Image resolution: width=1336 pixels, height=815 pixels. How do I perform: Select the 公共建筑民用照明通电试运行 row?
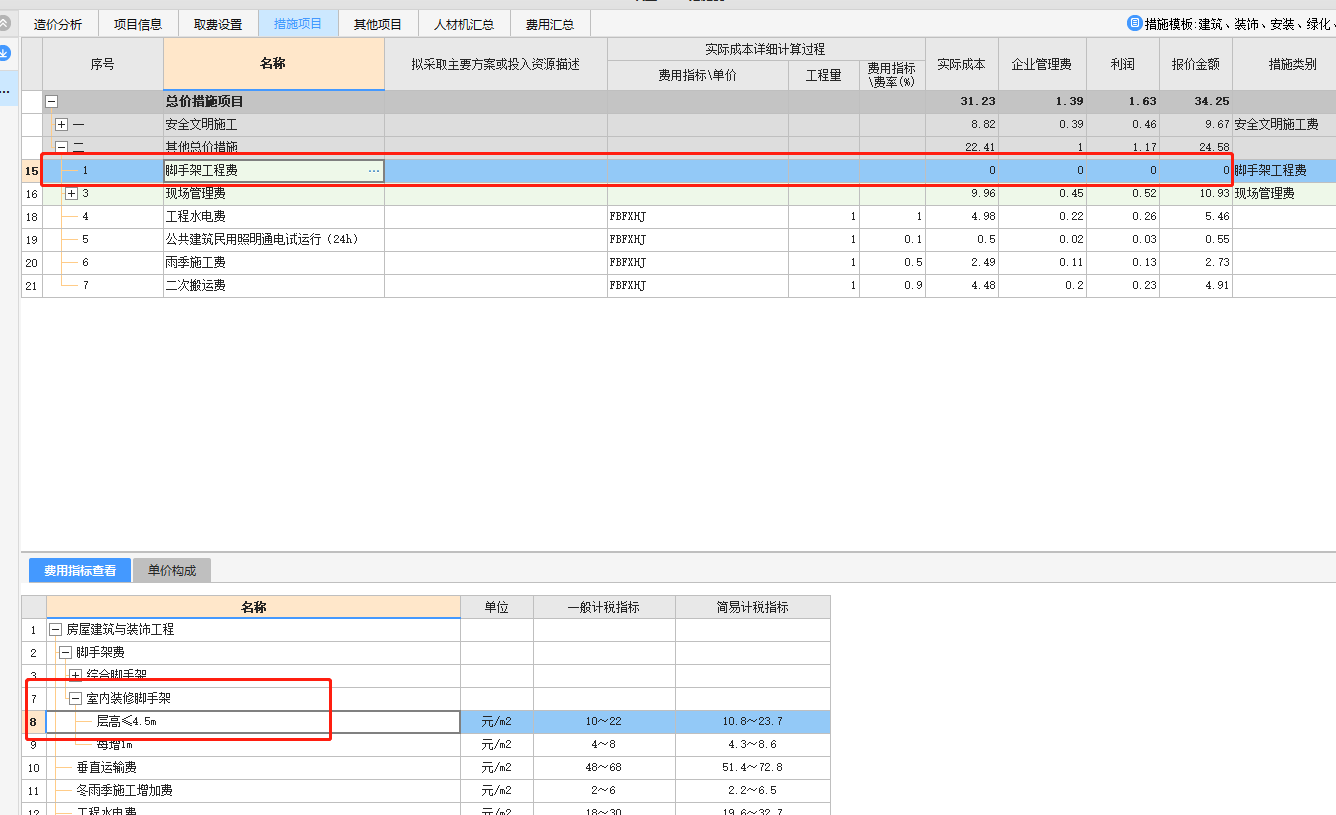click(261, 240)
